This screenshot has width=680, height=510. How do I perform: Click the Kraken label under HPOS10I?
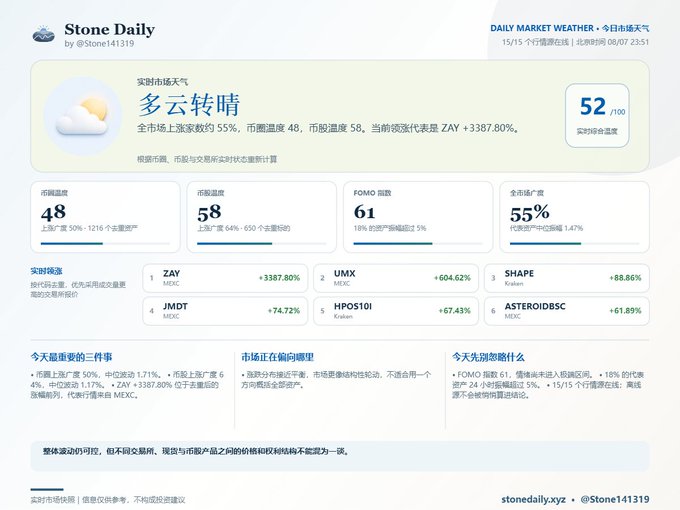click(x=343, y=317)
